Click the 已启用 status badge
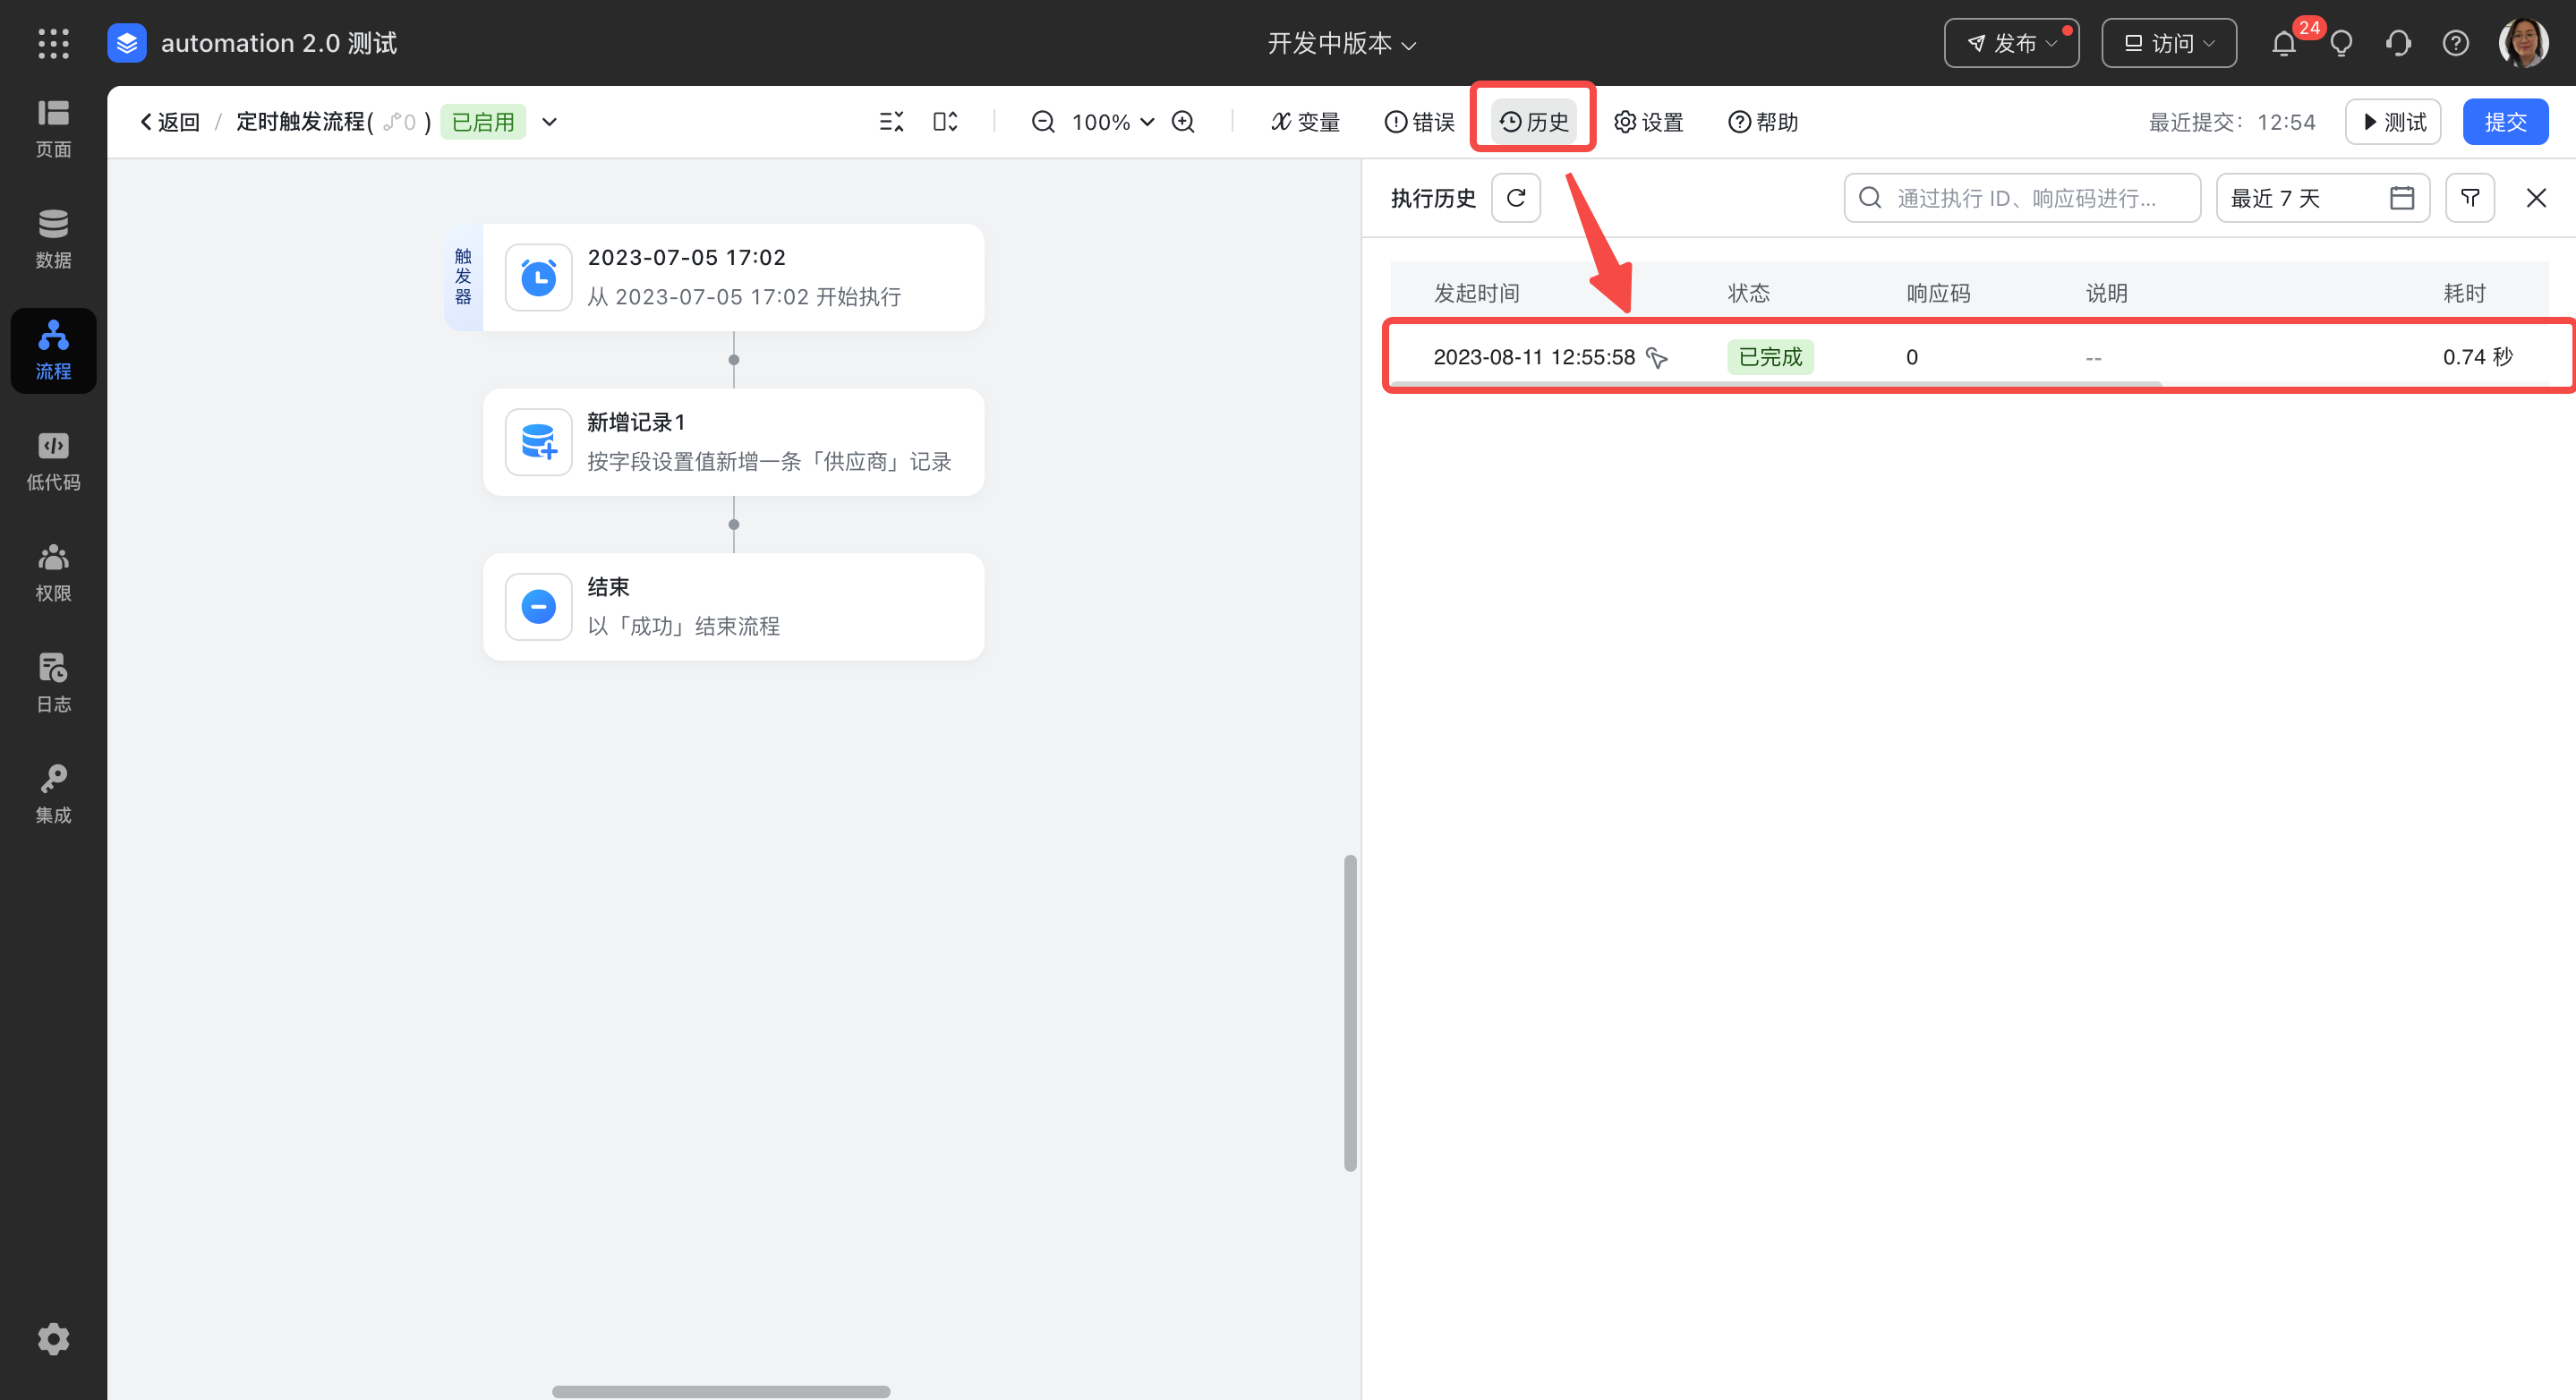2576x1400 pixels. 483,122
